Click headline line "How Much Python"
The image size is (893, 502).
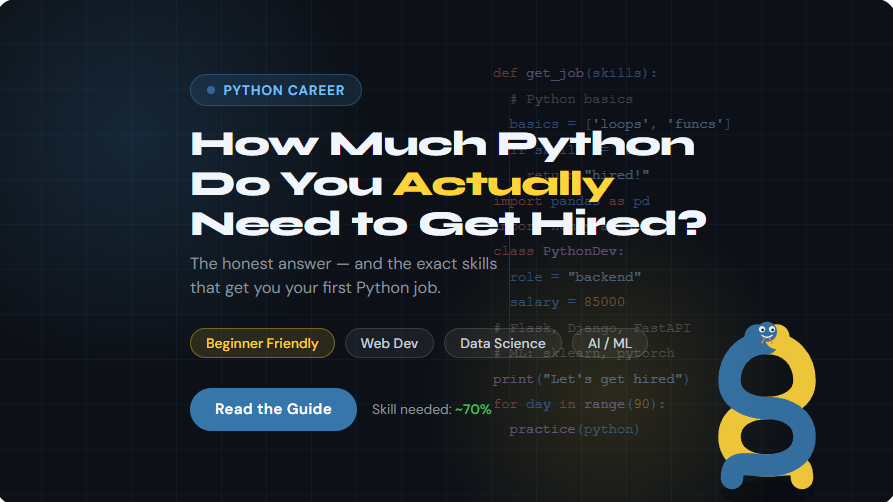point(443,144)
